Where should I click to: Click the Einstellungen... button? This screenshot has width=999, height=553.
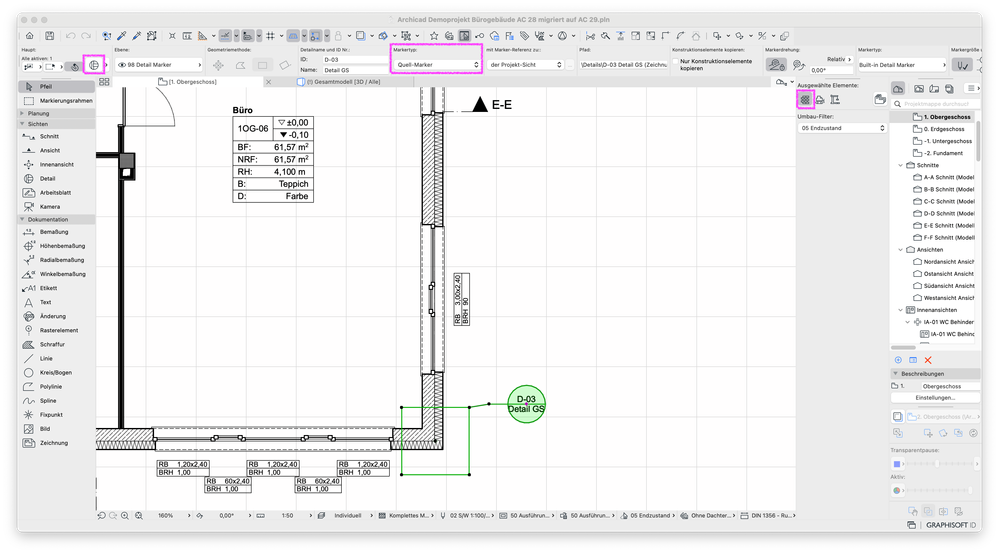tap(937, 397)
